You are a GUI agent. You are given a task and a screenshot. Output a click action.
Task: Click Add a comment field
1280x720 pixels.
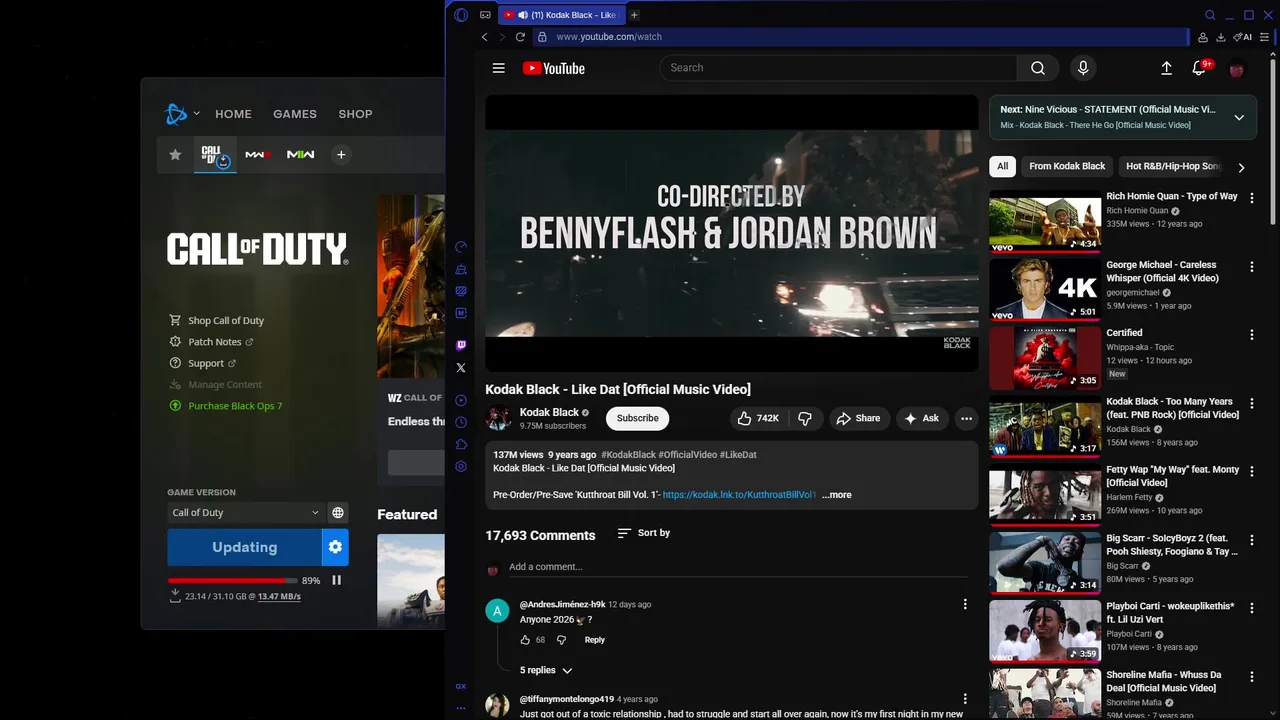coord(738,567)
